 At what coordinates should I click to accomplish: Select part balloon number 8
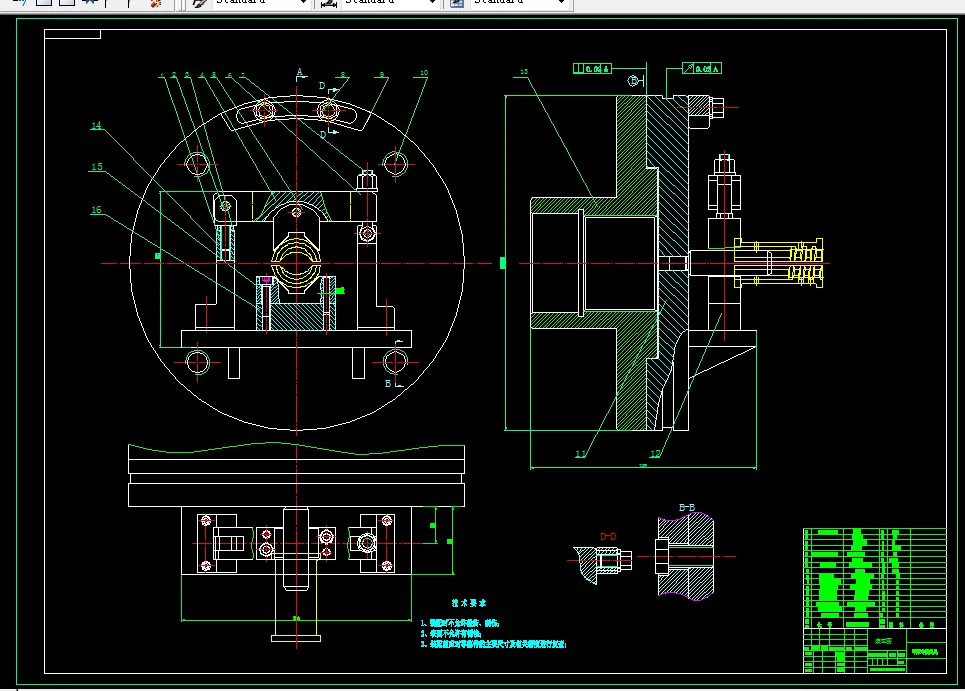pos(343,75)
